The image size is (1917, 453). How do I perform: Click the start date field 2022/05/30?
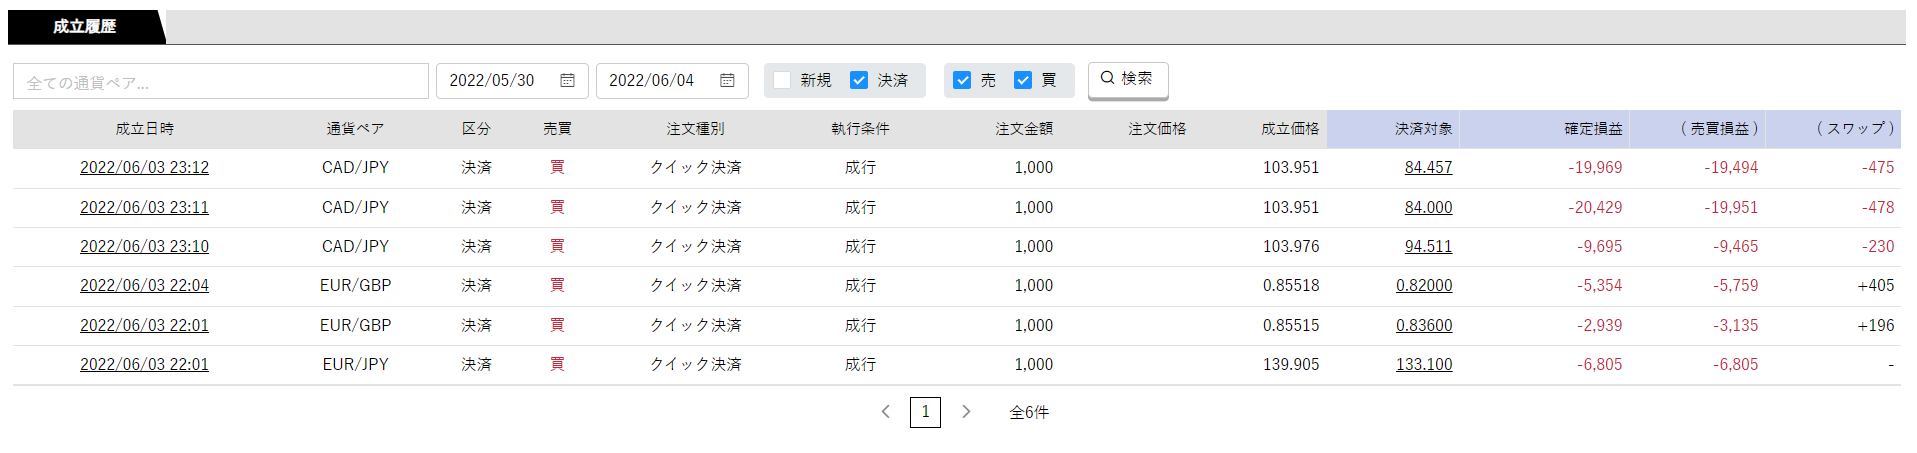[x=512, y=81]
